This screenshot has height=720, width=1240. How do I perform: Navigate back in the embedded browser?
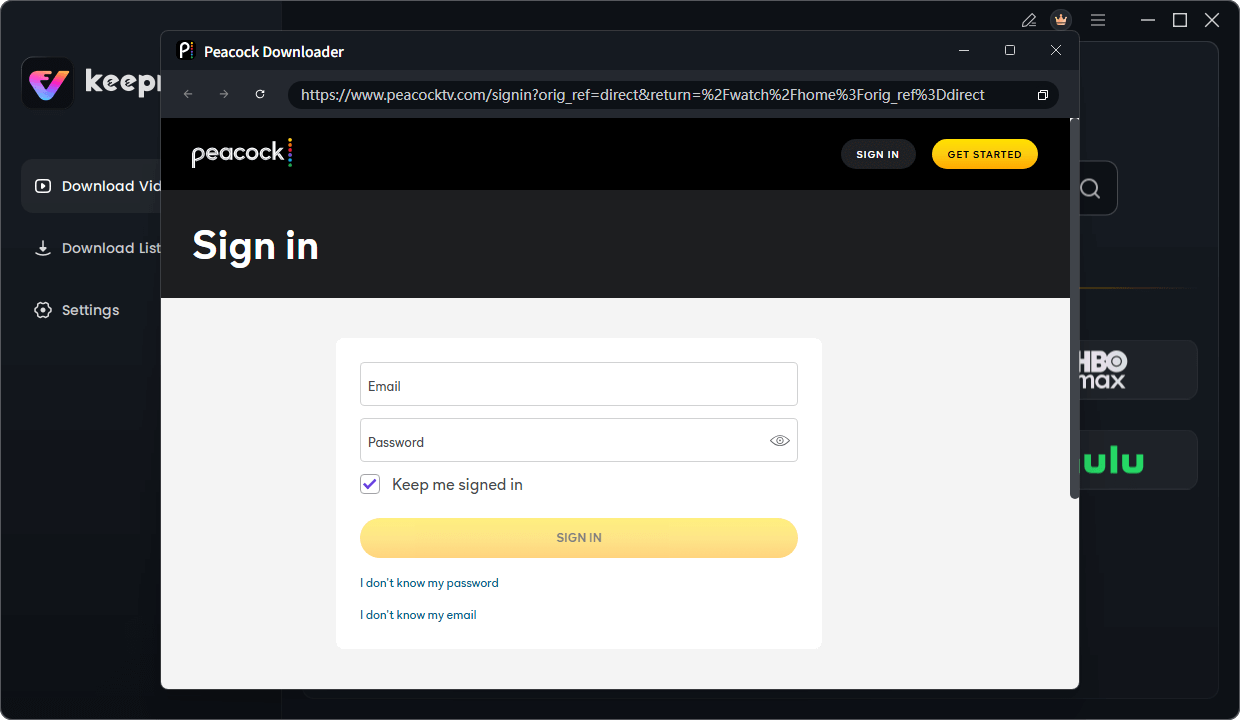click(187, 94)
